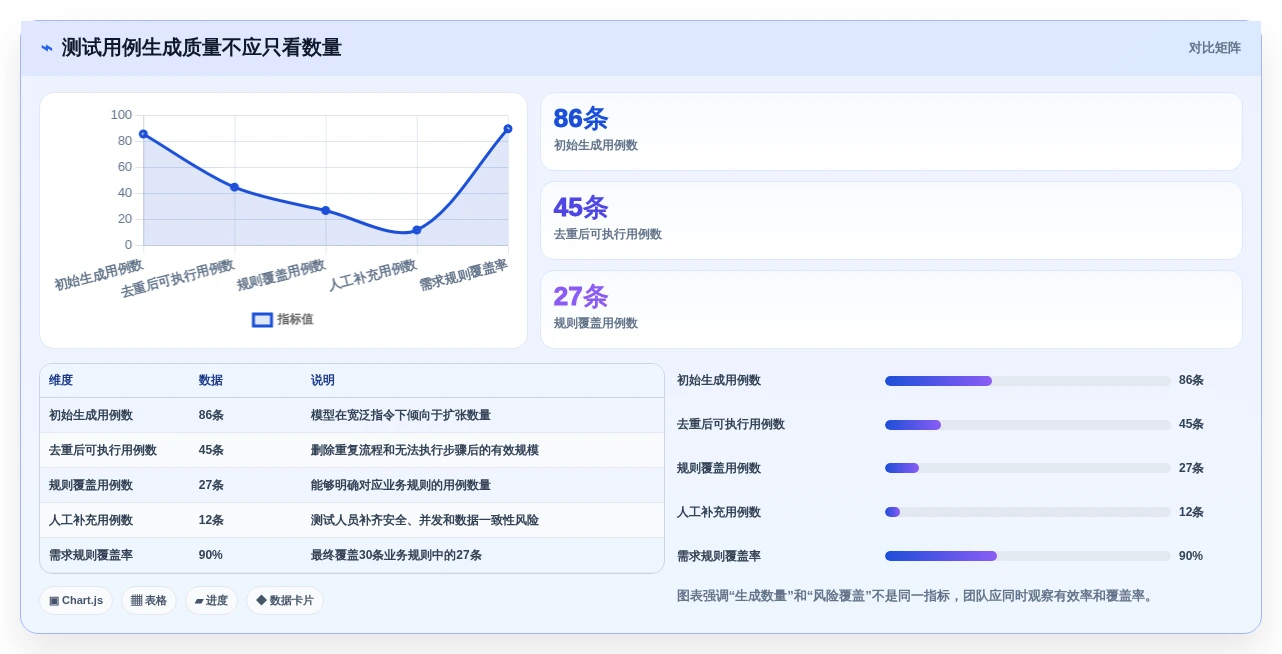
Task: Click table cell 需求规则覆盖率
Action: click(91, 555)
